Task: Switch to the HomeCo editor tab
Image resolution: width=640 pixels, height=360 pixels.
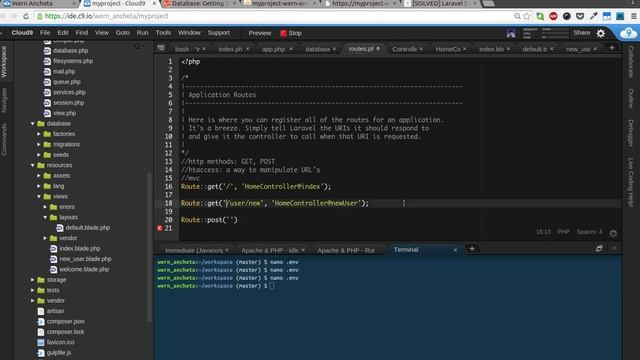Action: coord(448,49)
